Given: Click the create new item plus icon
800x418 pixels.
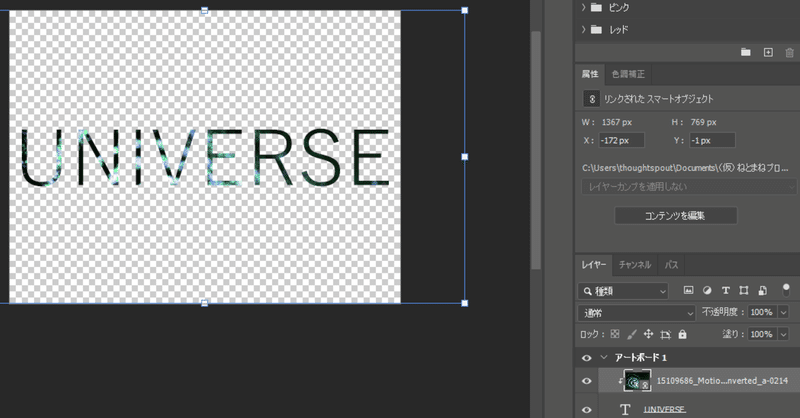Looking at the screenshot, I should 768,52.
